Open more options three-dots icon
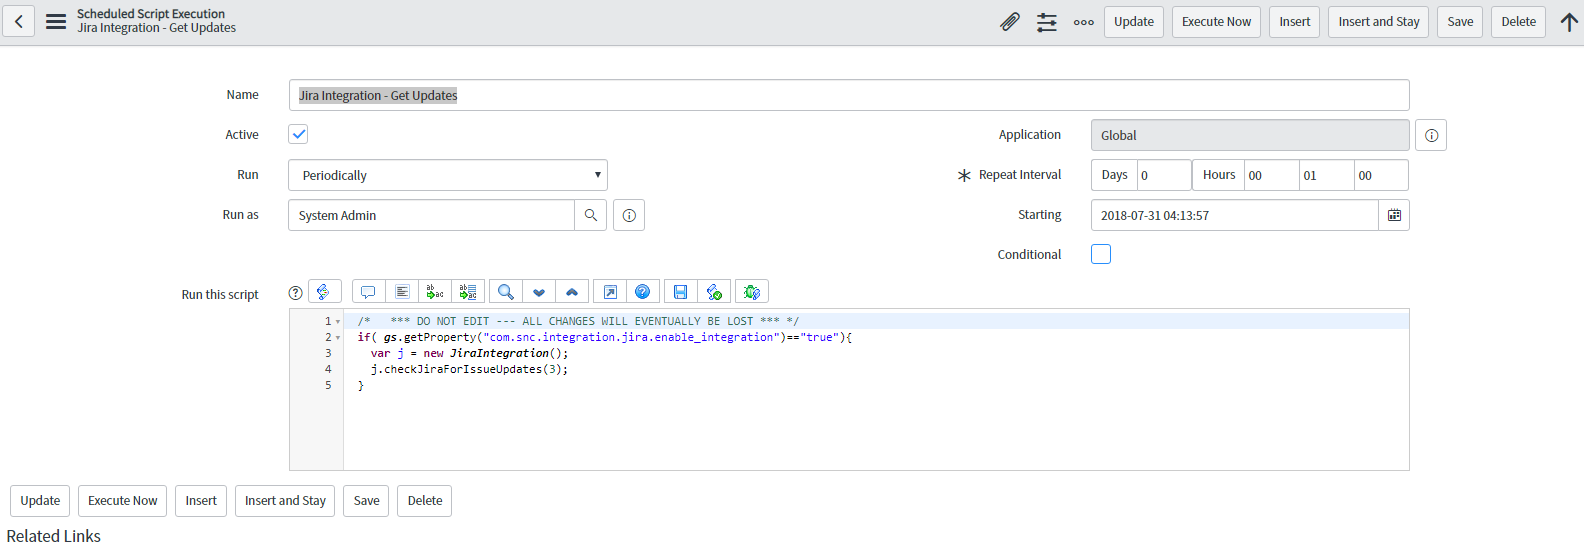The height and width of the screenshot is (551, 1584). pyautogui.click(x=1084, y=22)
